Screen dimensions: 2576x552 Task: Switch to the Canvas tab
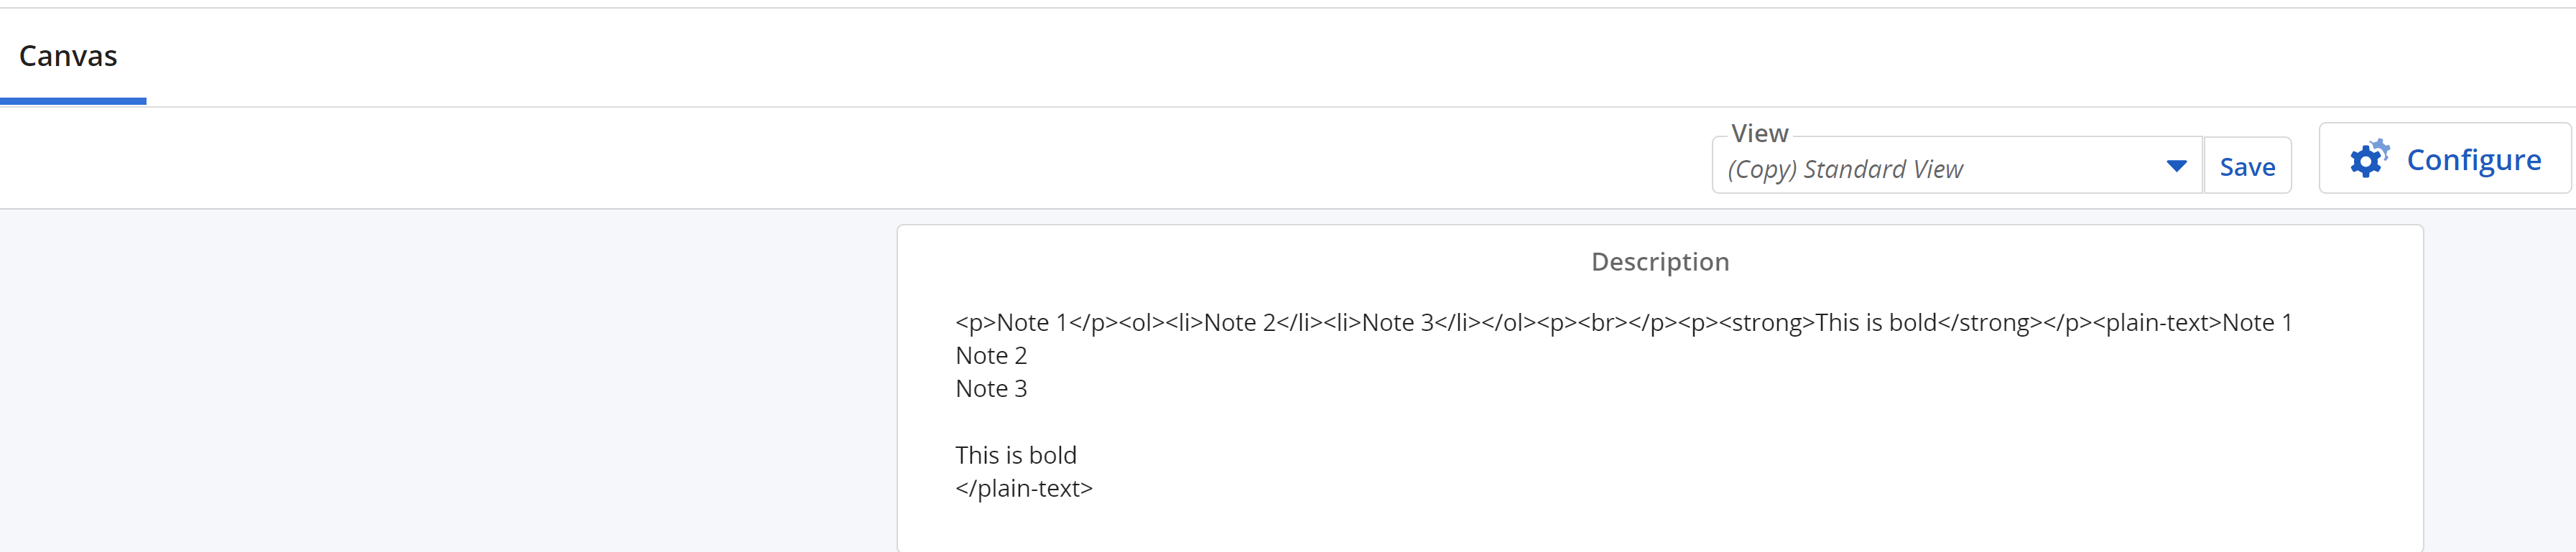[68, 56]
